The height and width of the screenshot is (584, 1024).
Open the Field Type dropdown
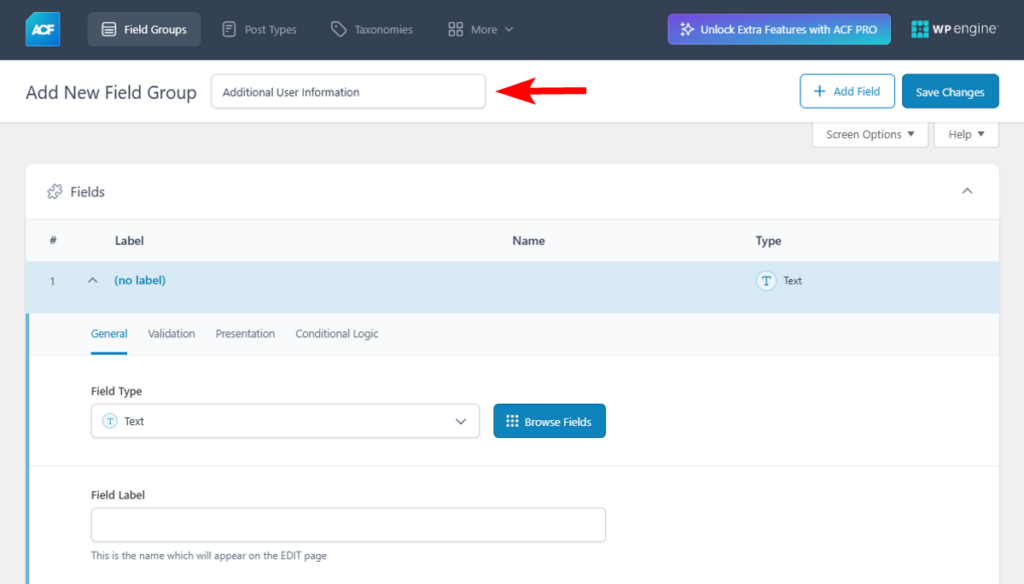(x=285, y=421)
